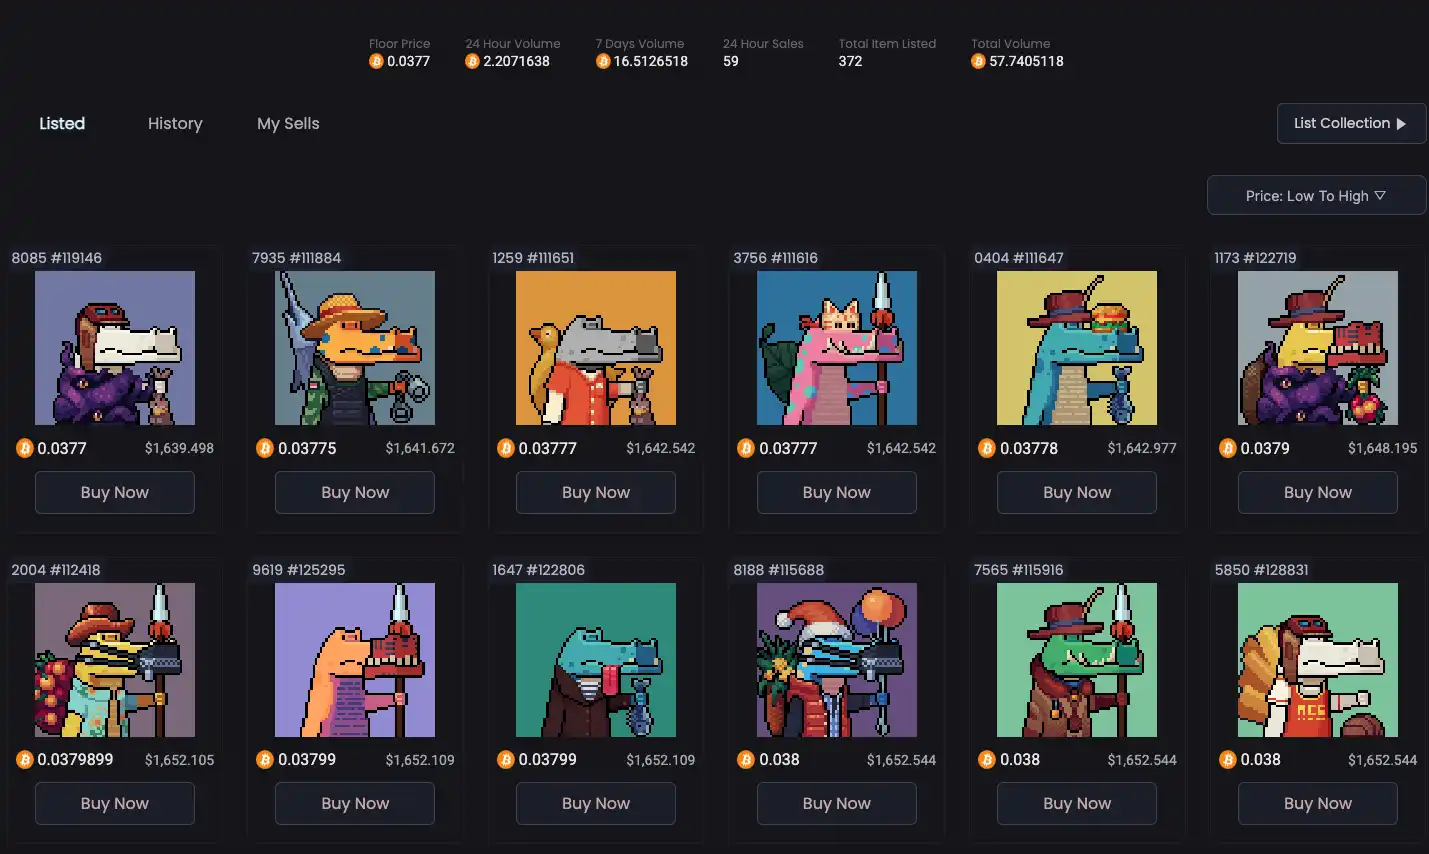Click the Bitcoin icon beside Total Volume value
Screen dimensions: 1429x854
point(978,61)
